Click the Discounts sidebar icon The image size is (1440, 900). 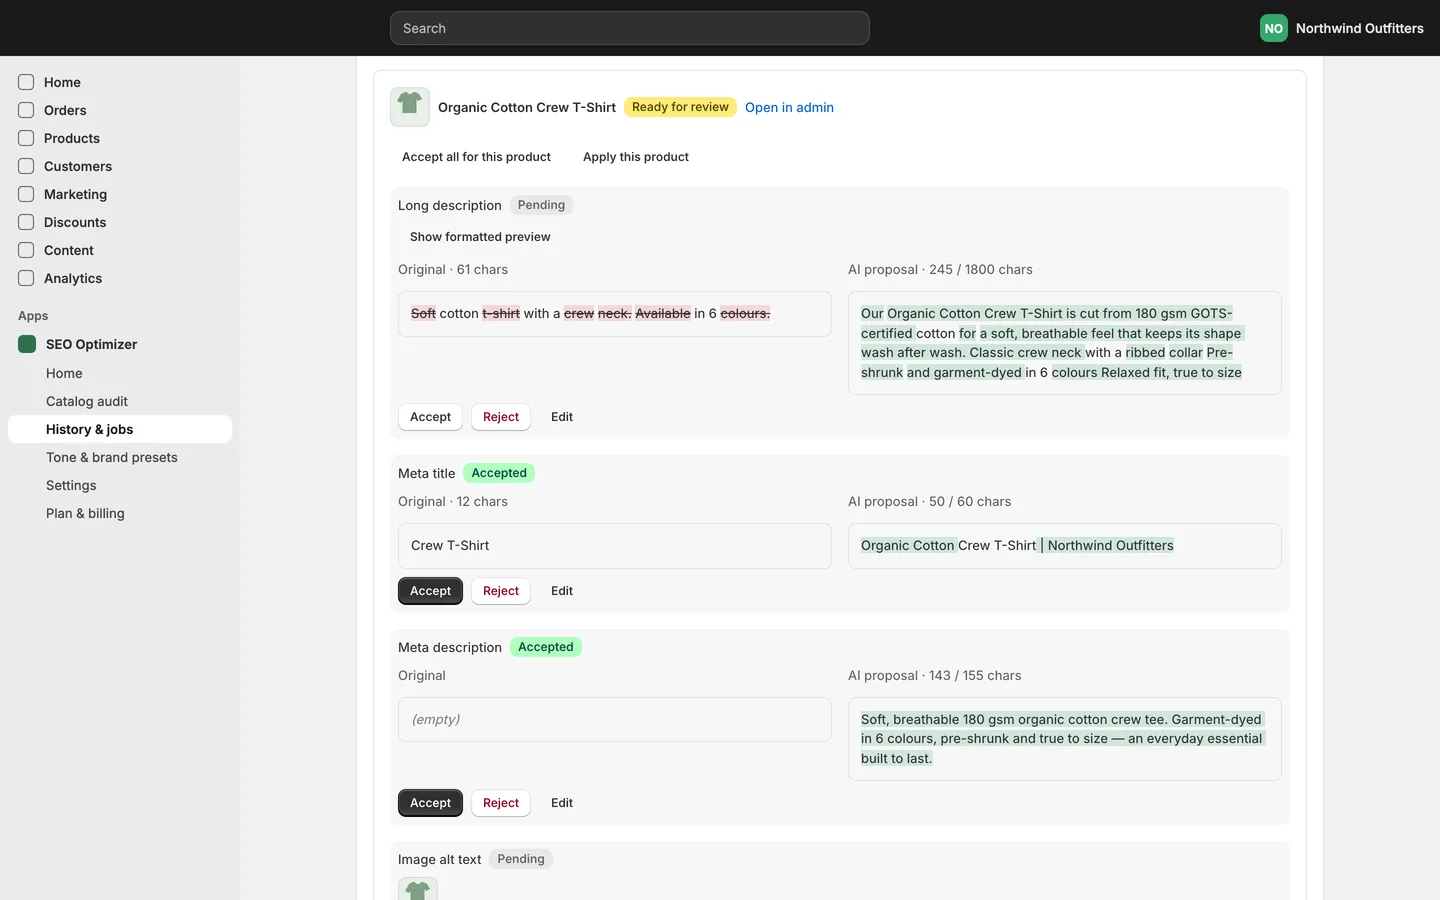(26, 222)
